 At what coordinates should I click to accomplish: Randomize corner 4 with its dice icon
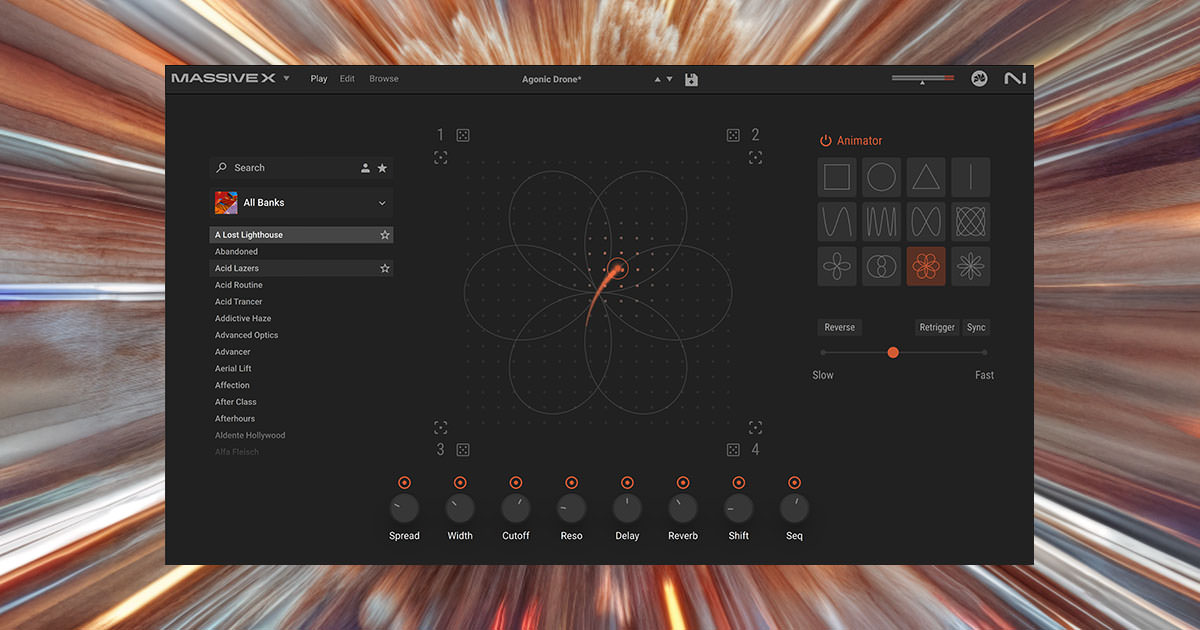(733, 450)
